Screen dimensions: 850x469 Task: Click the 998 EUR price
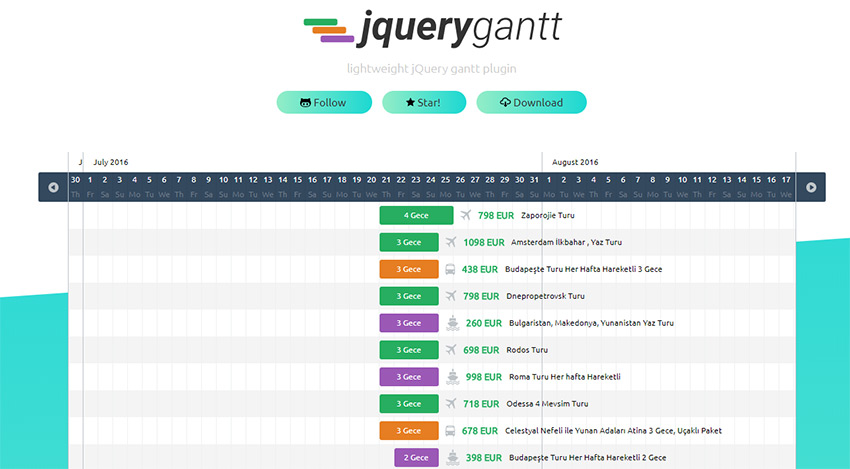point(484,377)
